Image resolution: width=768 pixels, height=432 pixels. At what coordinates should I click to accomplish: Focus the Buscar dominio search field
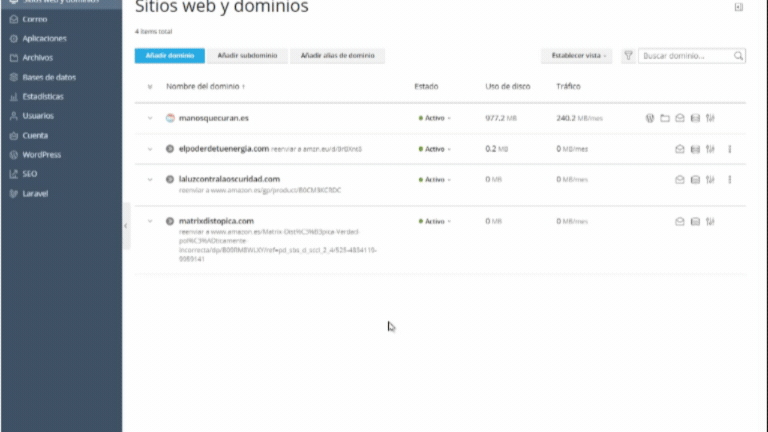(x=686, y=56)
